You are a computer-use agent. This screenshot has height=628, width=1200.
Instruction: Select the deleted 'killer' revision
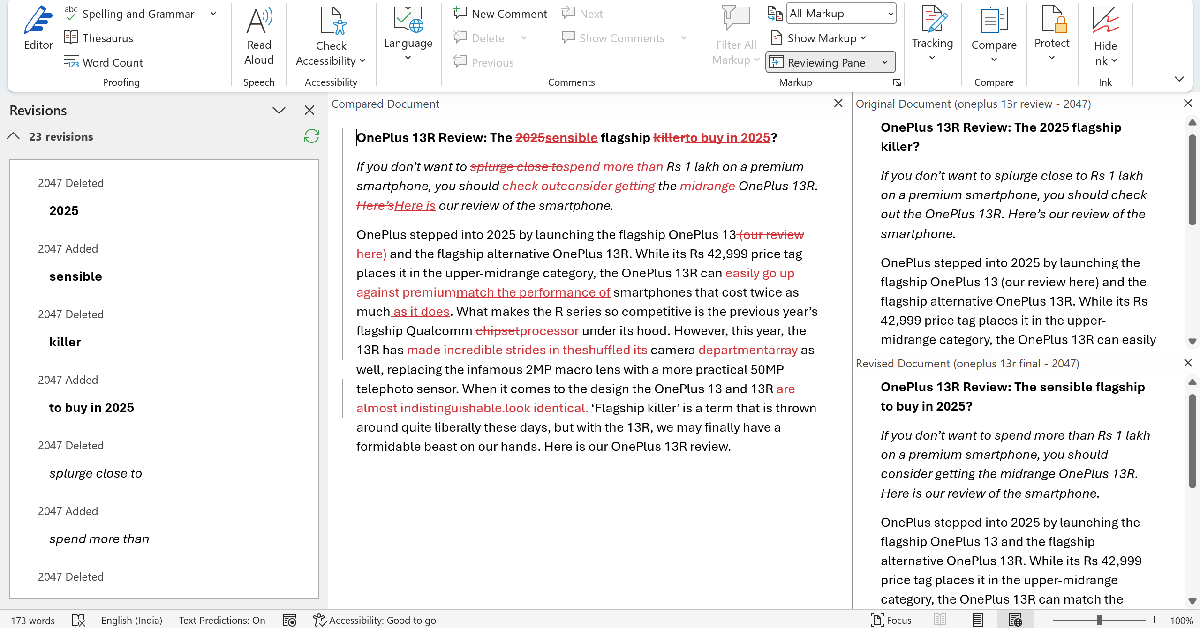[64, 342]
